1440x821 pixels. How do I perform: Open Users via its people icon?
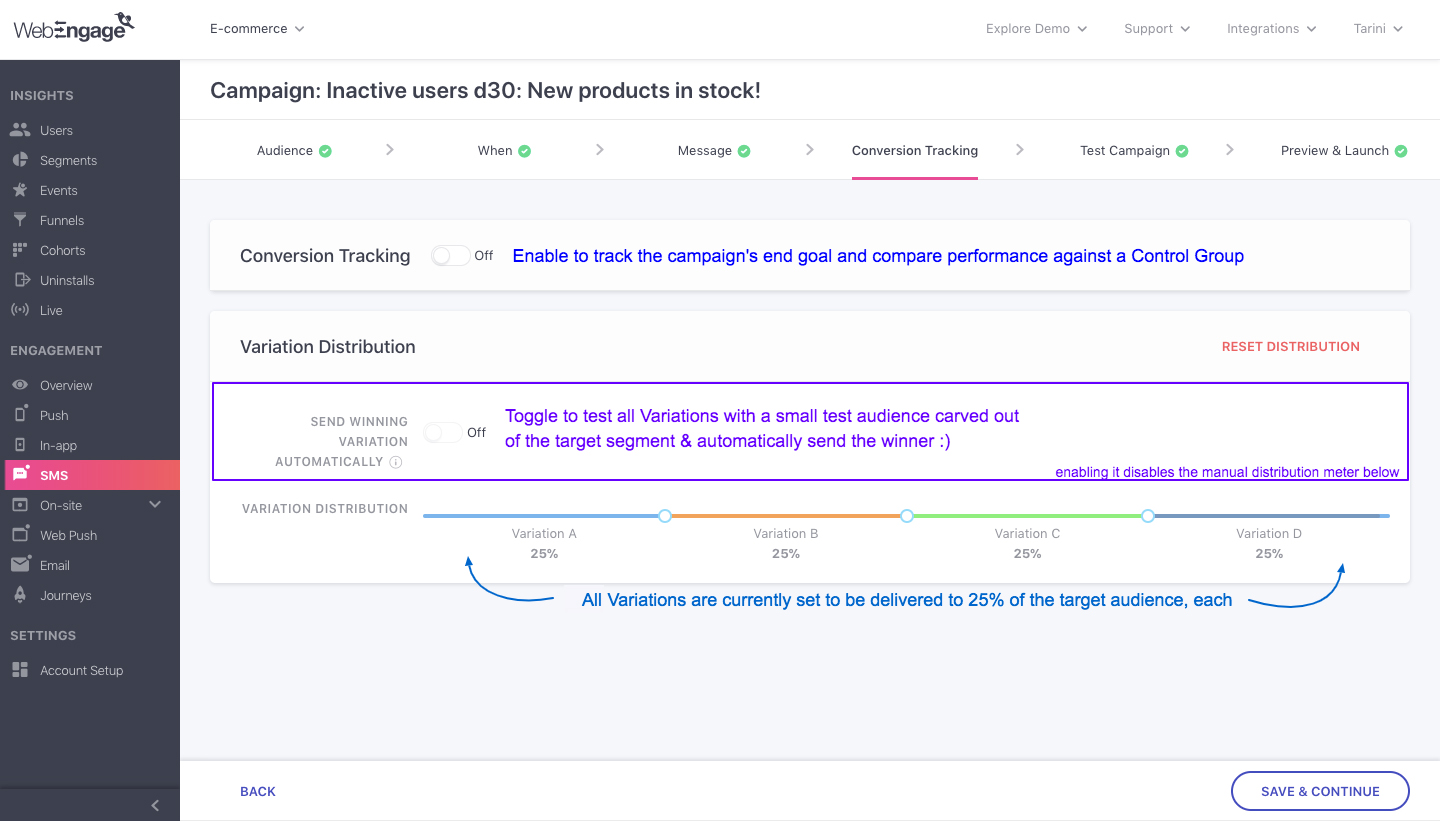(20, 130)
